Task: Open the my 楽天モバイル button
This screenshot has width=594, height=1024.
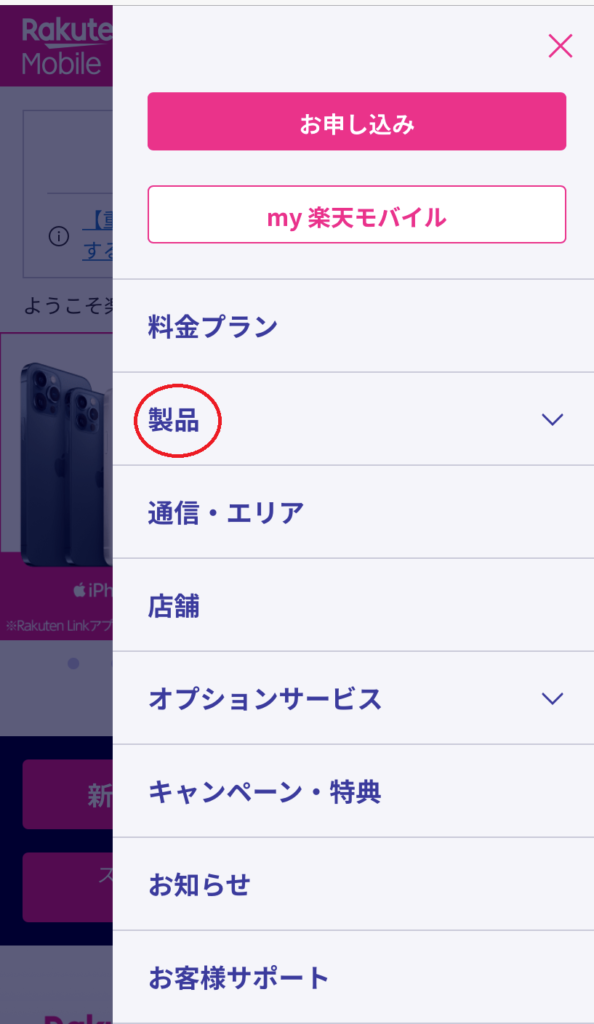Action: tap(356, 215)
